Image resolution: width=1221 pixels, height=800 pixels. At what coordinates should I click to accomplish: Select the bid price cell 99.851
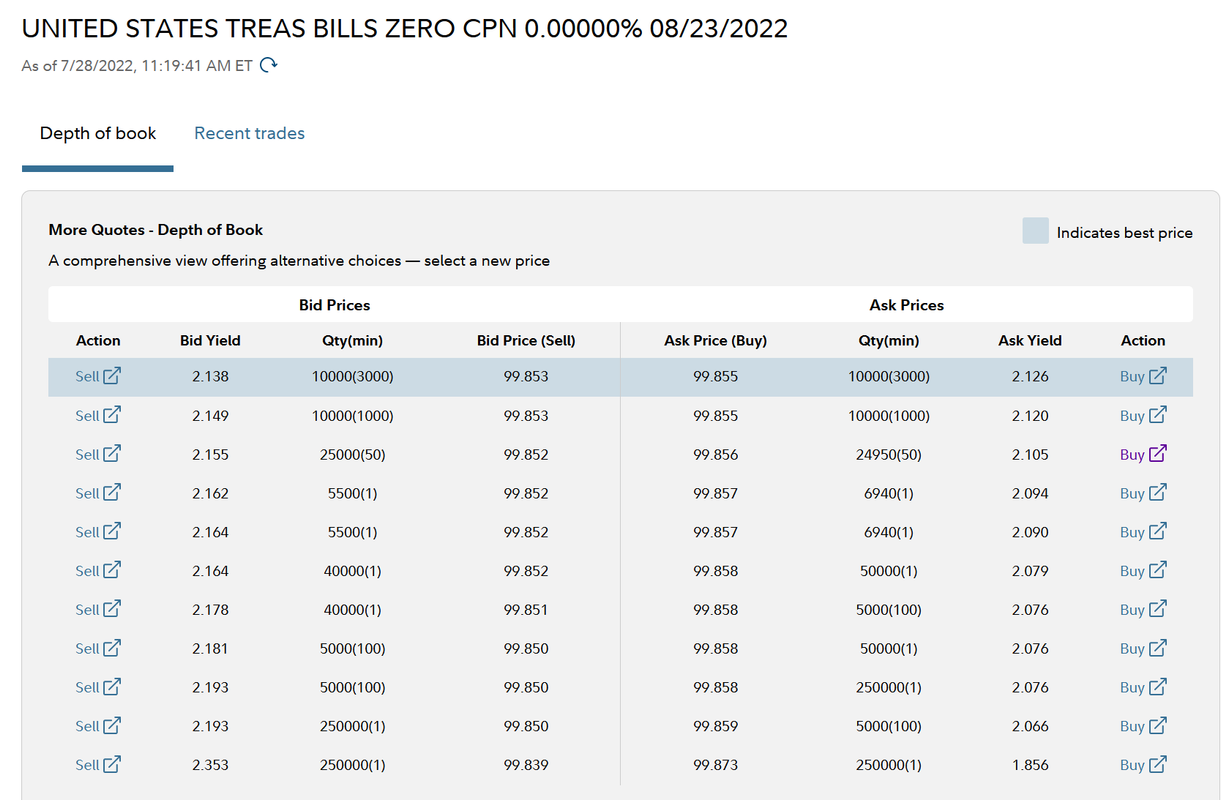click(x=526, y=610)
